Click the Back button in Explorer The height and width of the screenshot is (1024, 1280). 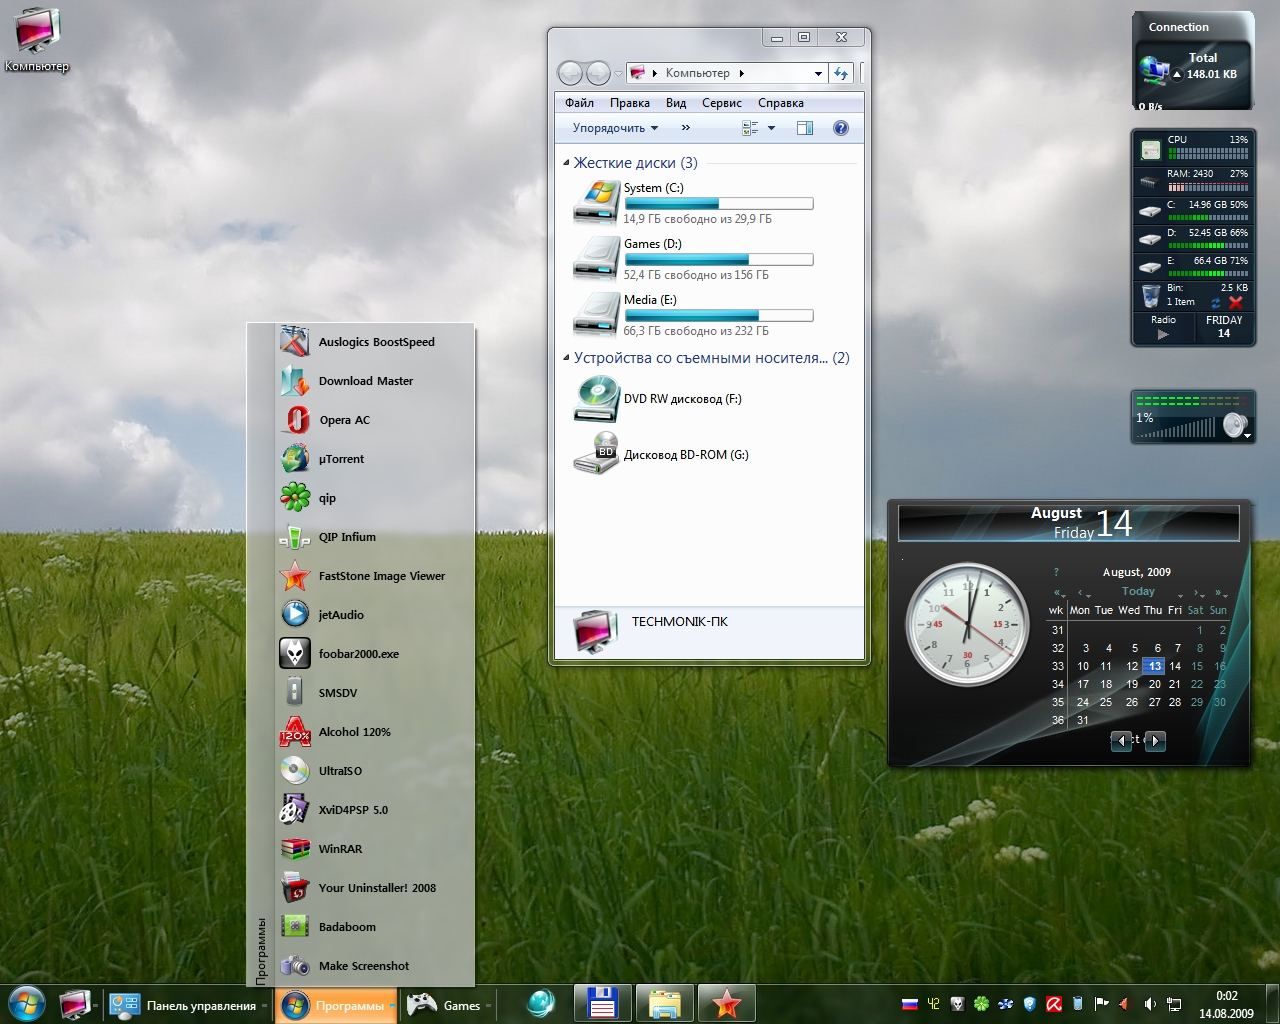point(570,73)
